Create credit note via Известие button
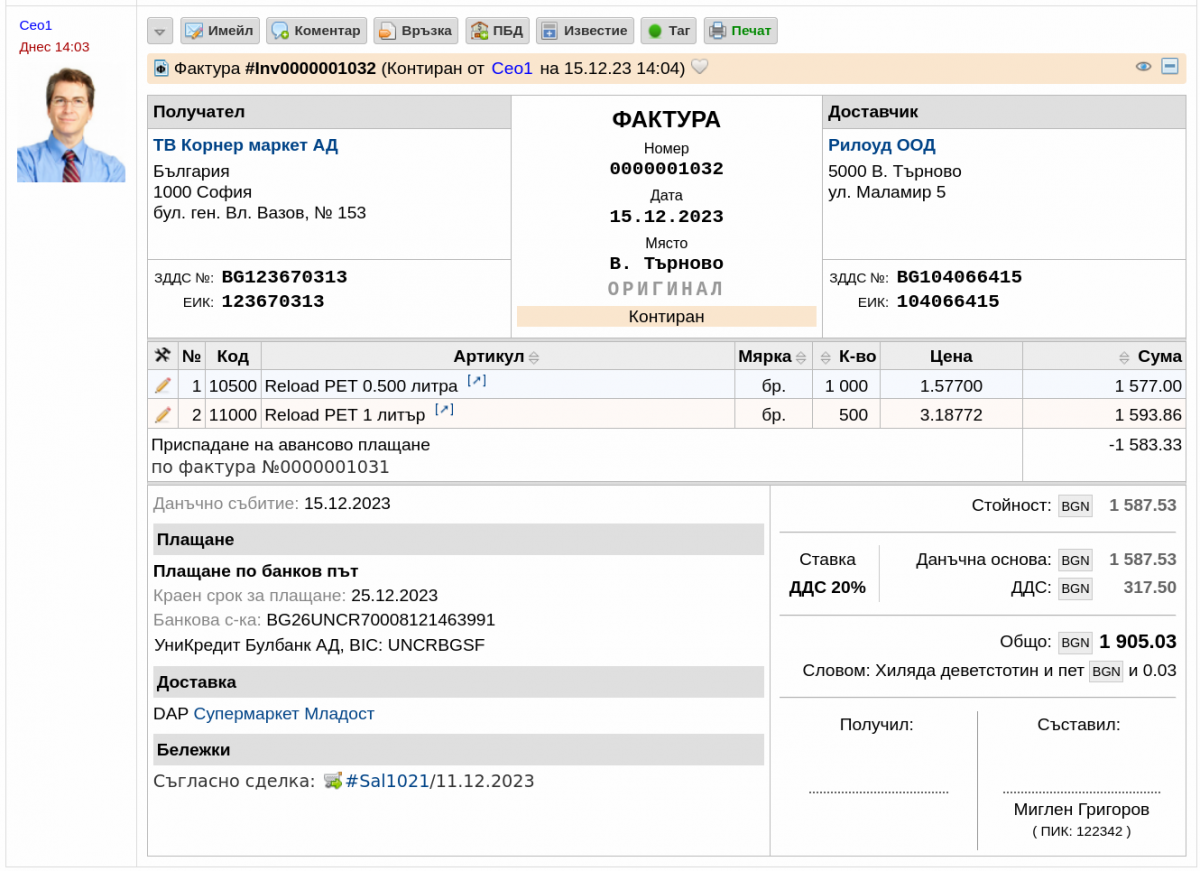 (585, 31)
